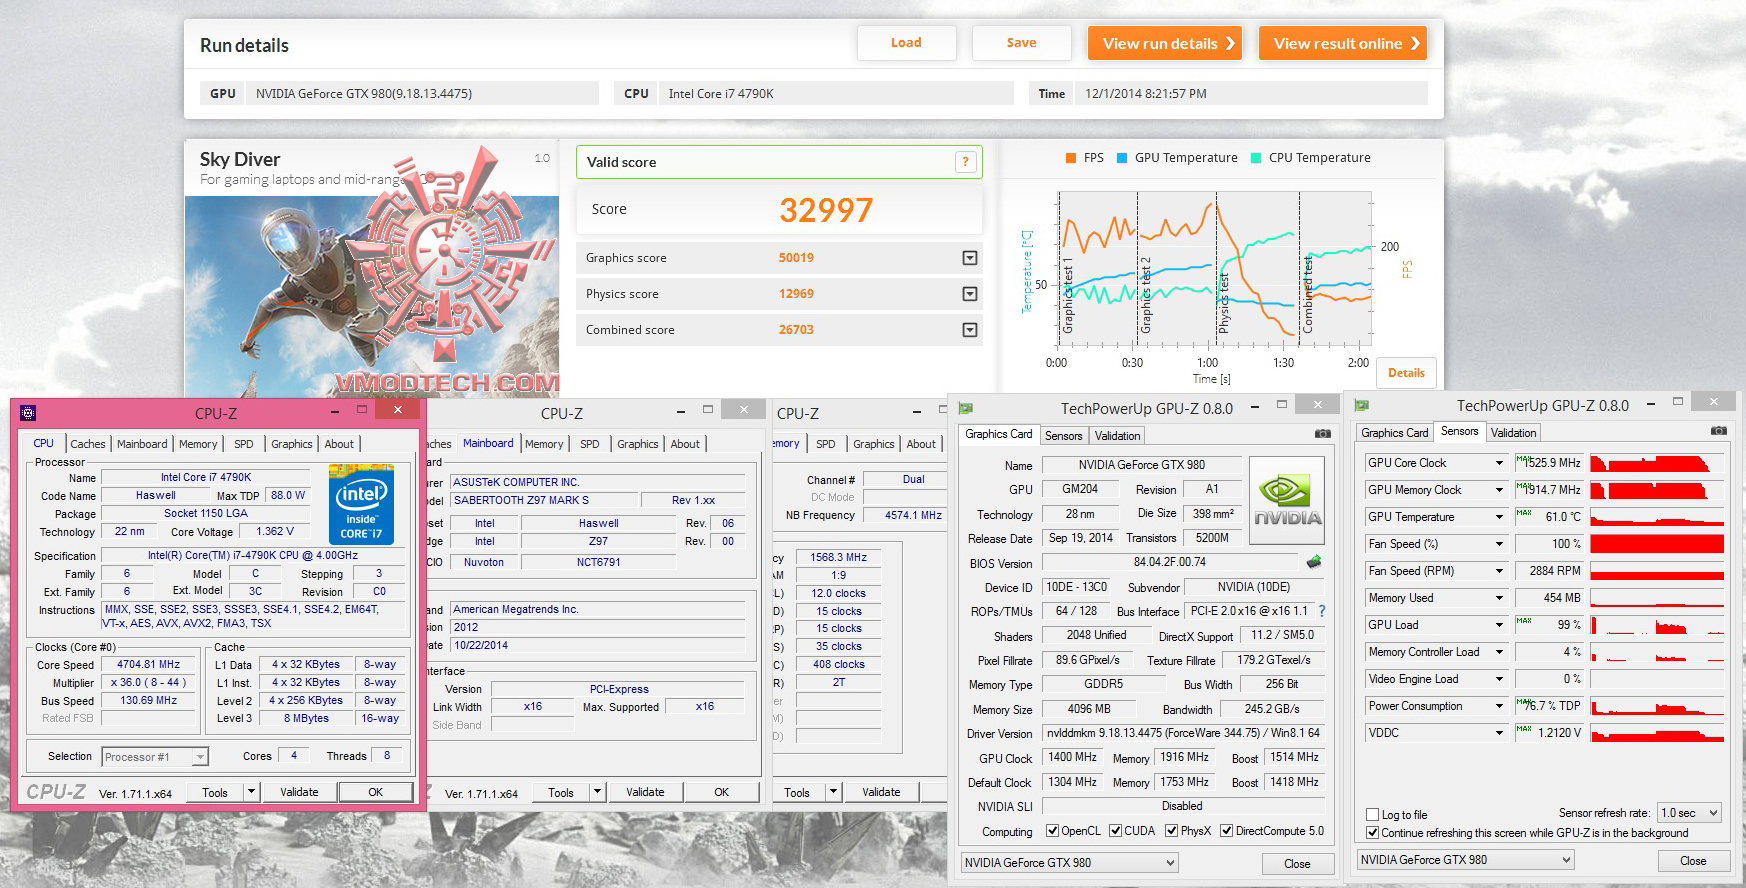The image size is (1746, 888).
Task: Open the GPU Temperature sensor dropdown
Action: pos(1499,517)
